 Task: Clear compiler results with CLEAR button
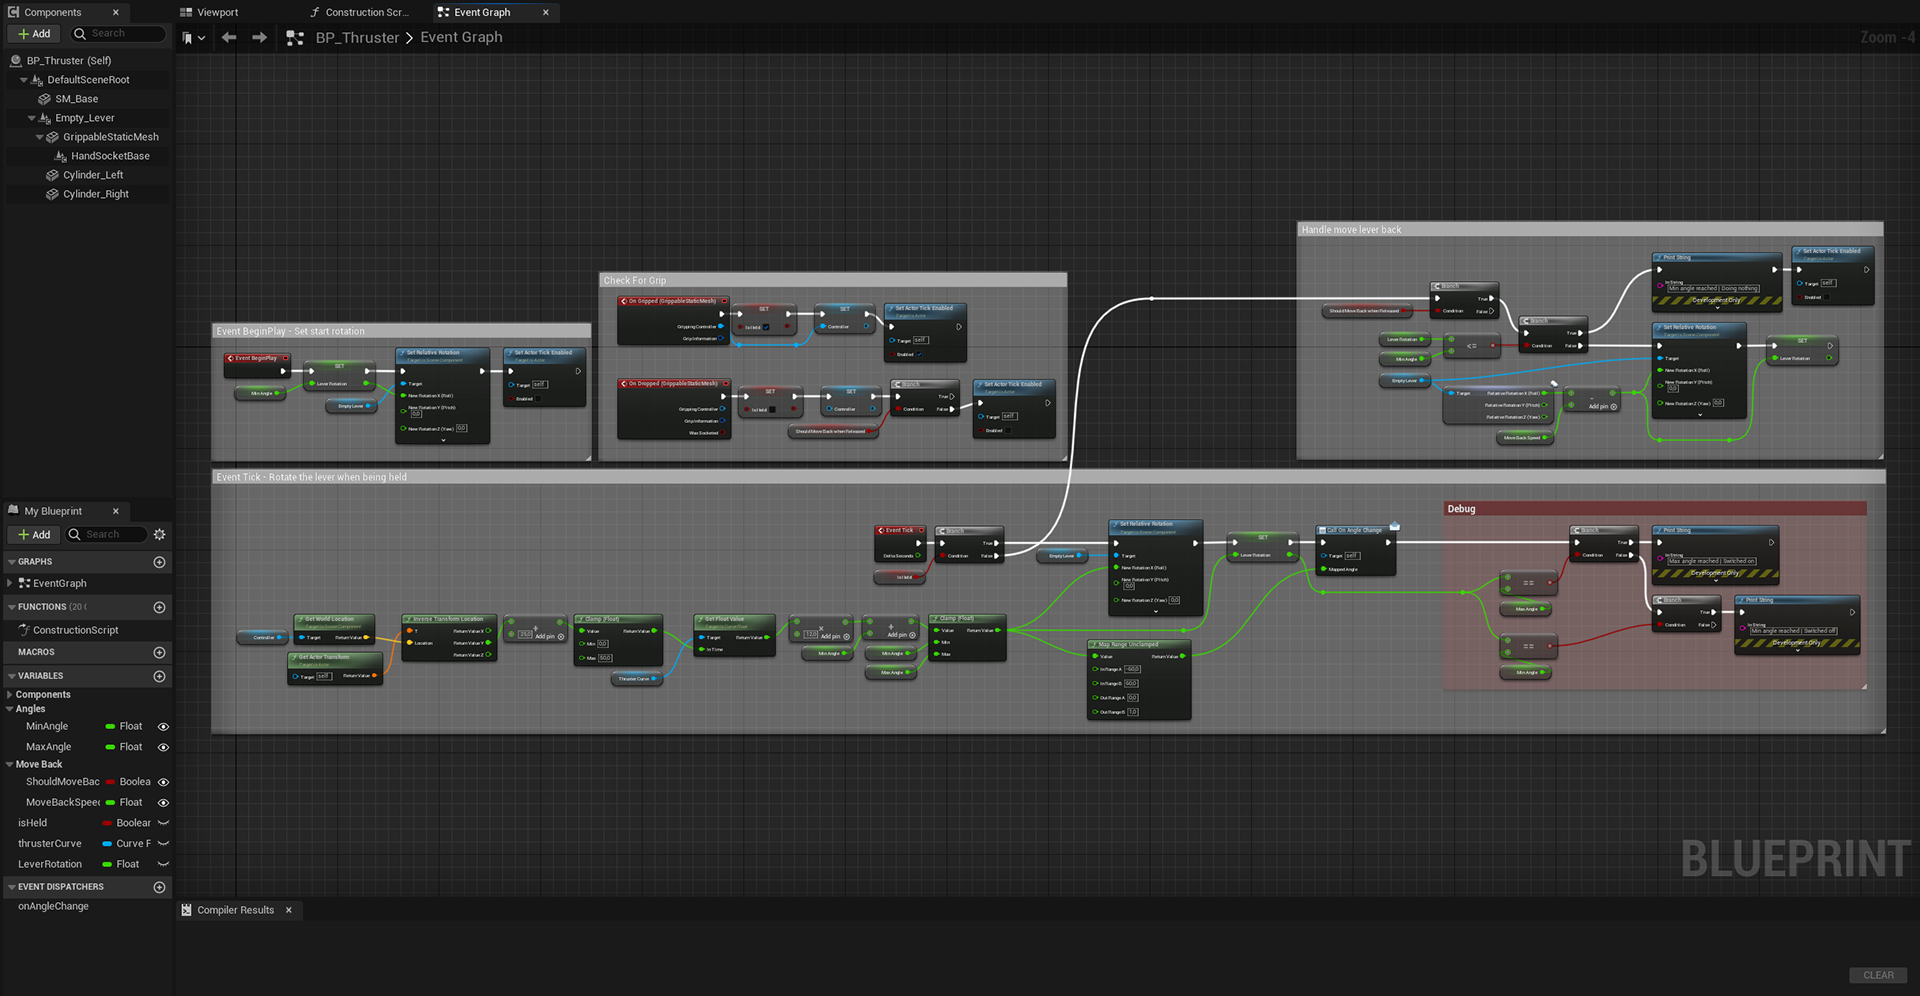[x=1878, y=975]
